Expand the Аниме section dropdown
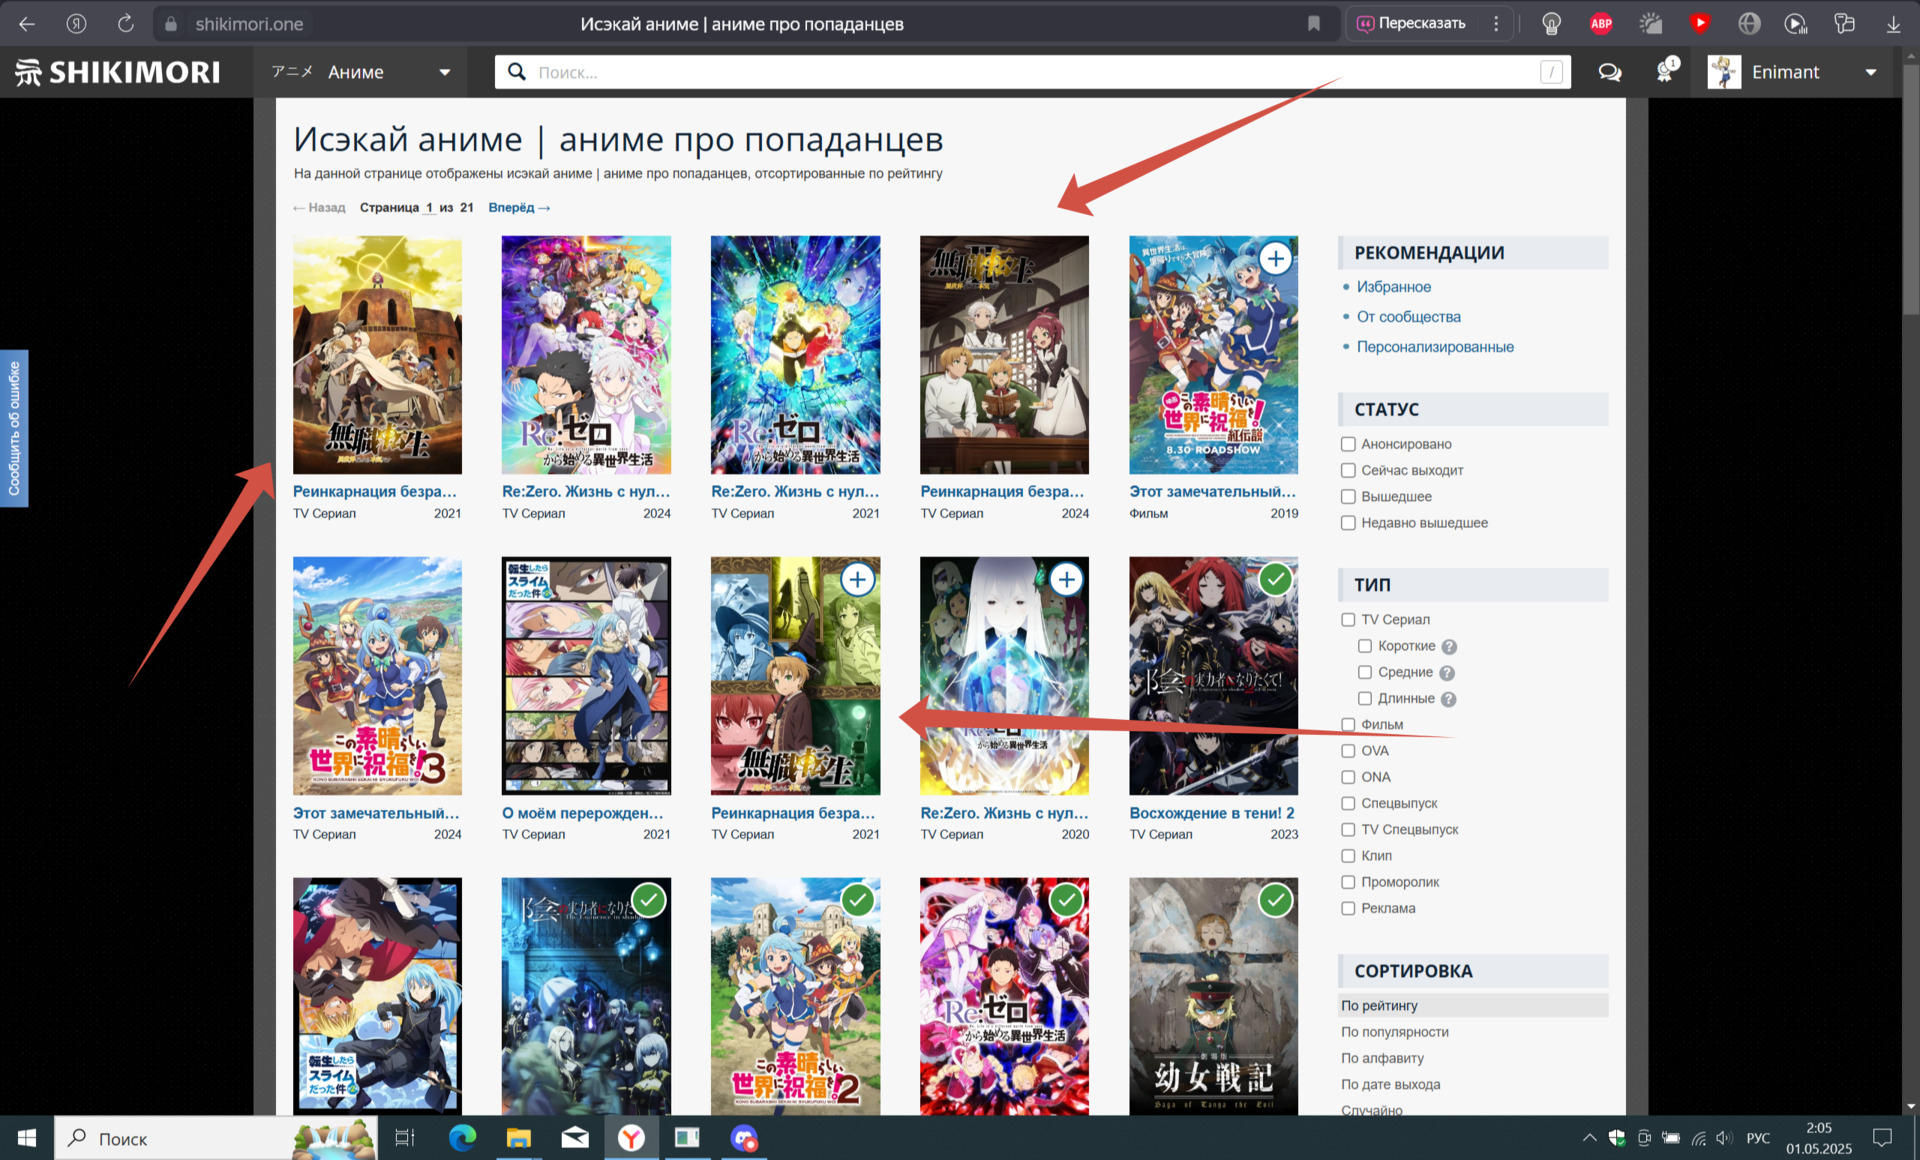This screenshot has width=1920, height=1160. point(444,72)
